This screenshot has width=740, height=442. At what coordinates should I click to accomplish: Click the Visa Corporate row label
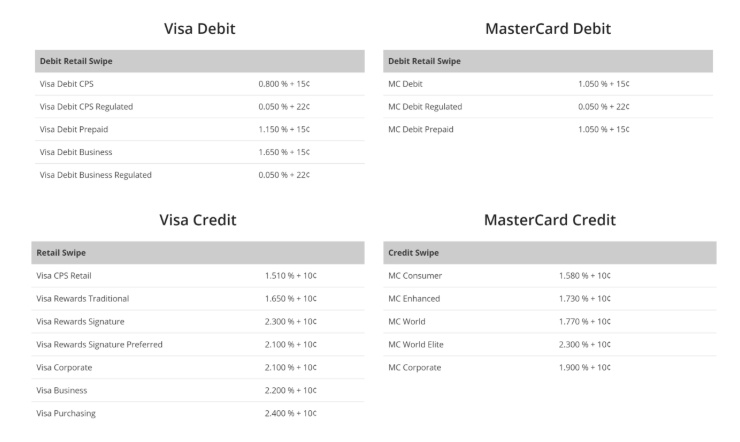[65, 367]
